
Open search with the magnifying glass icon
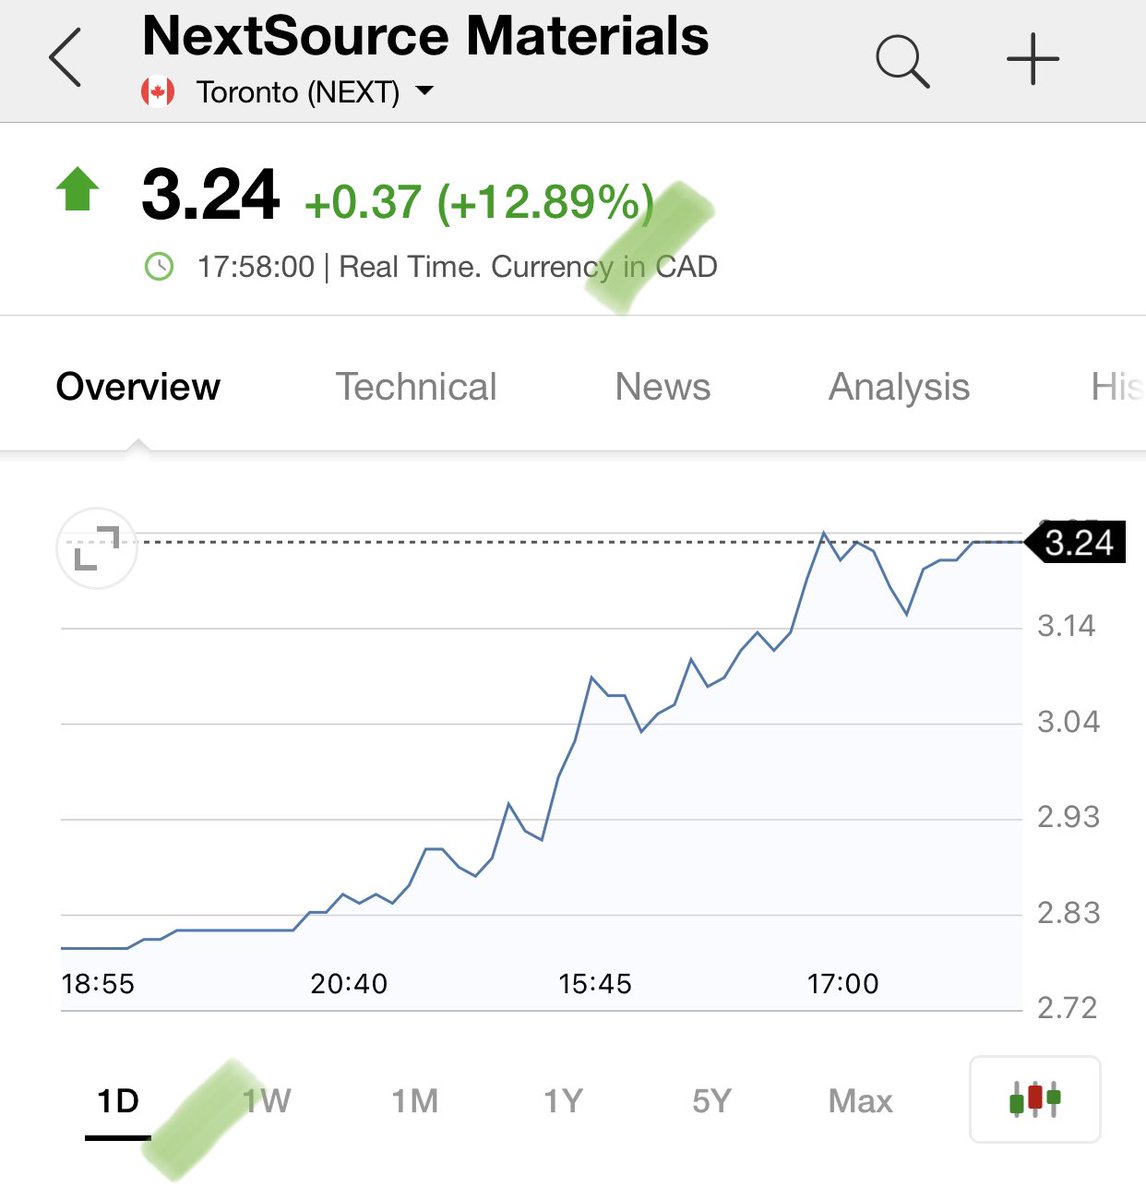(902, 61)
